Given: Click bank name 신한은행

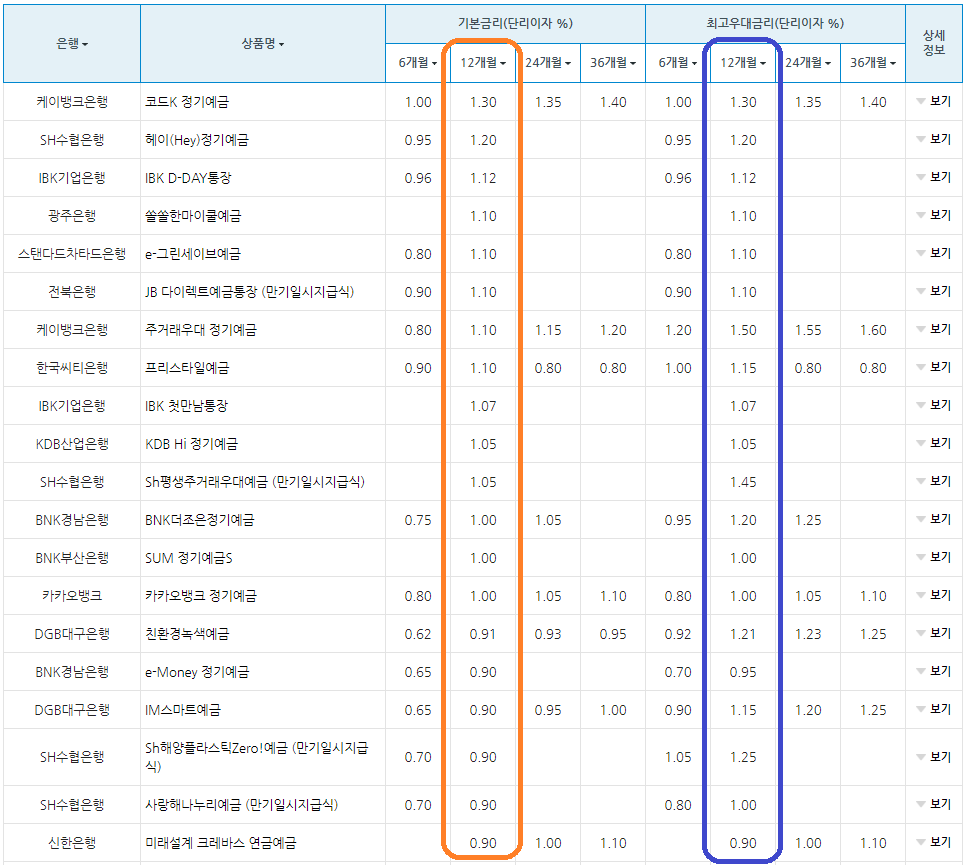Looking at the screenshot, I should click(x=72, y=843).
